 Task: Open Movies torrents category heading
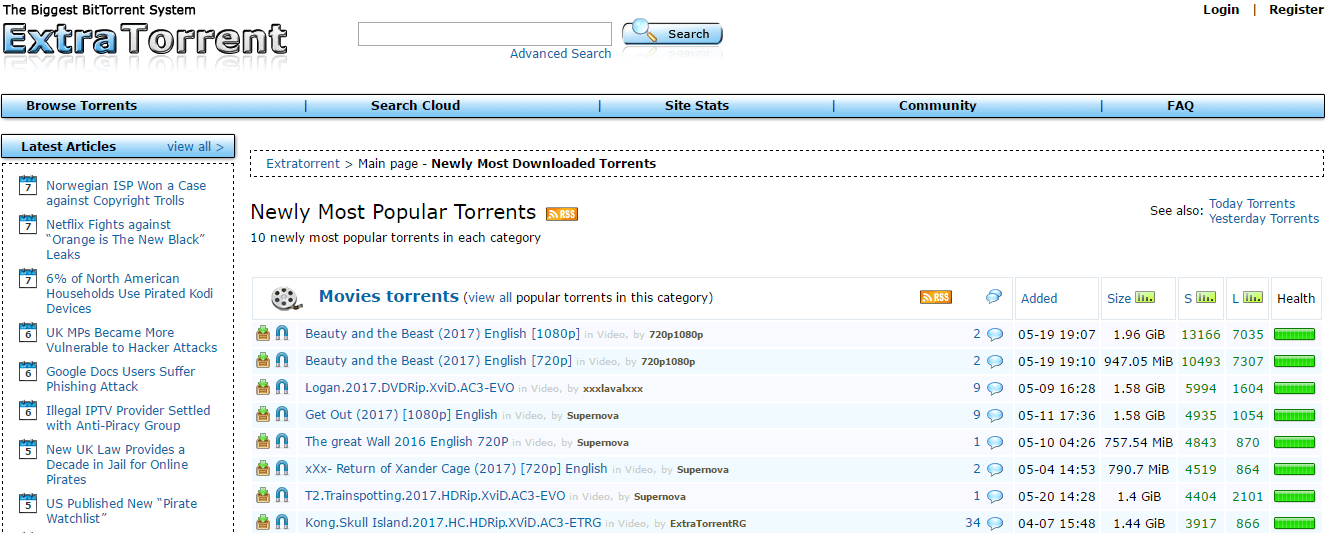click(x=389, y=297)
